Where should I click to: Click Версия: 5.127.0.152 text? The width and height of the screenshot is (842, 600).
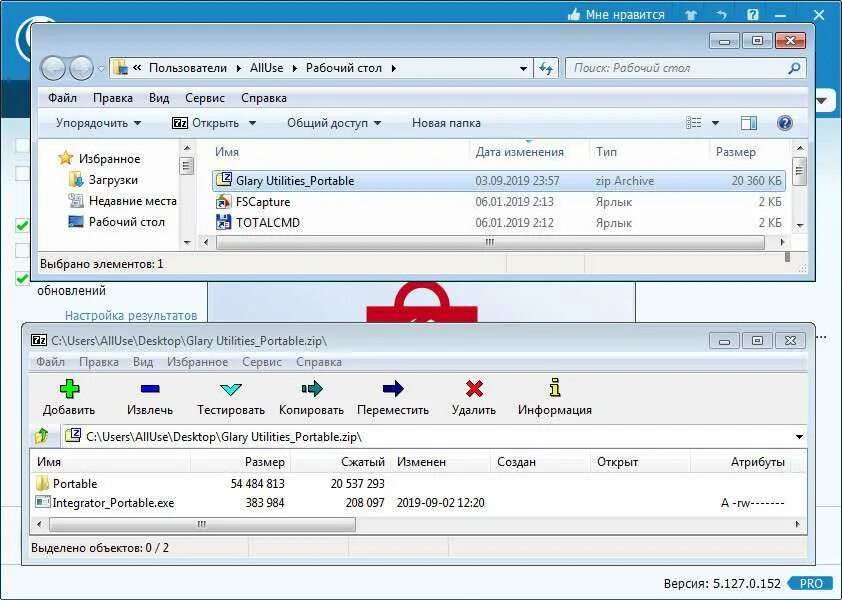point(722,583)
